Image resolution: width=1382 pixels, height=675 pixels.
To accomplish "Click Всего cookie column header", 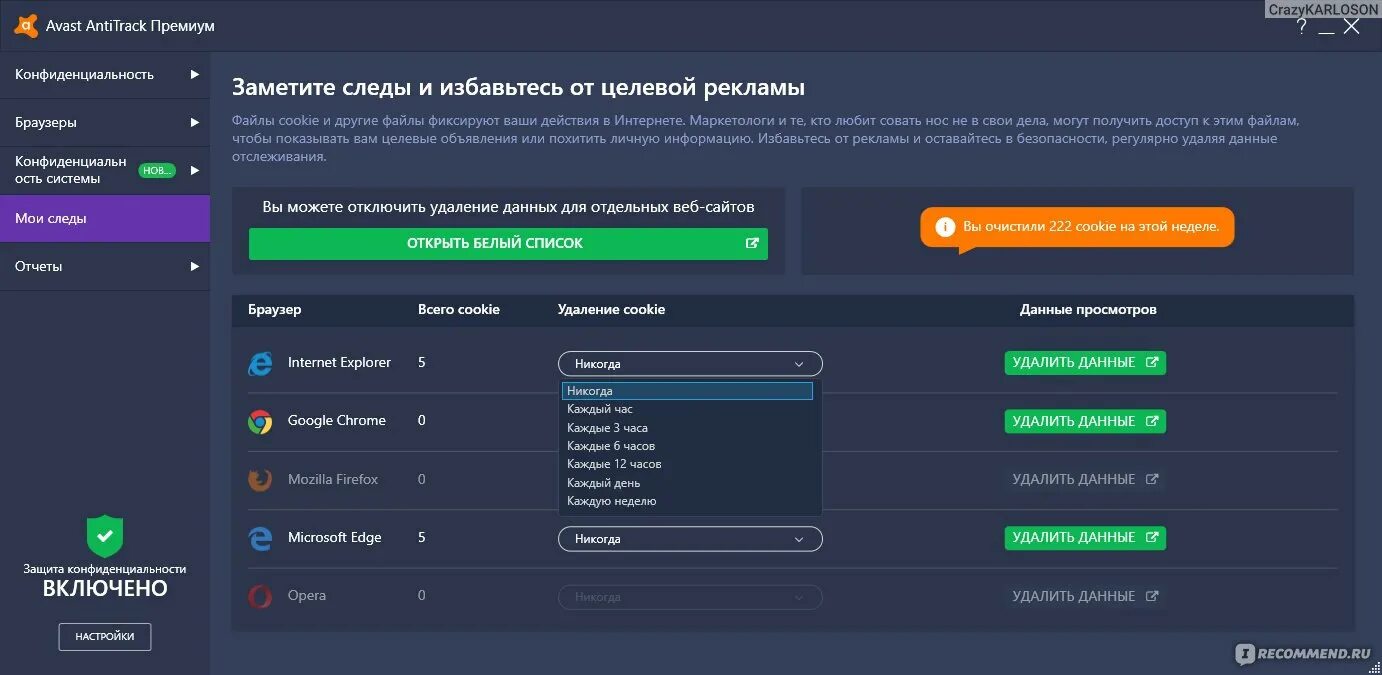I will (x=459, y=309).
